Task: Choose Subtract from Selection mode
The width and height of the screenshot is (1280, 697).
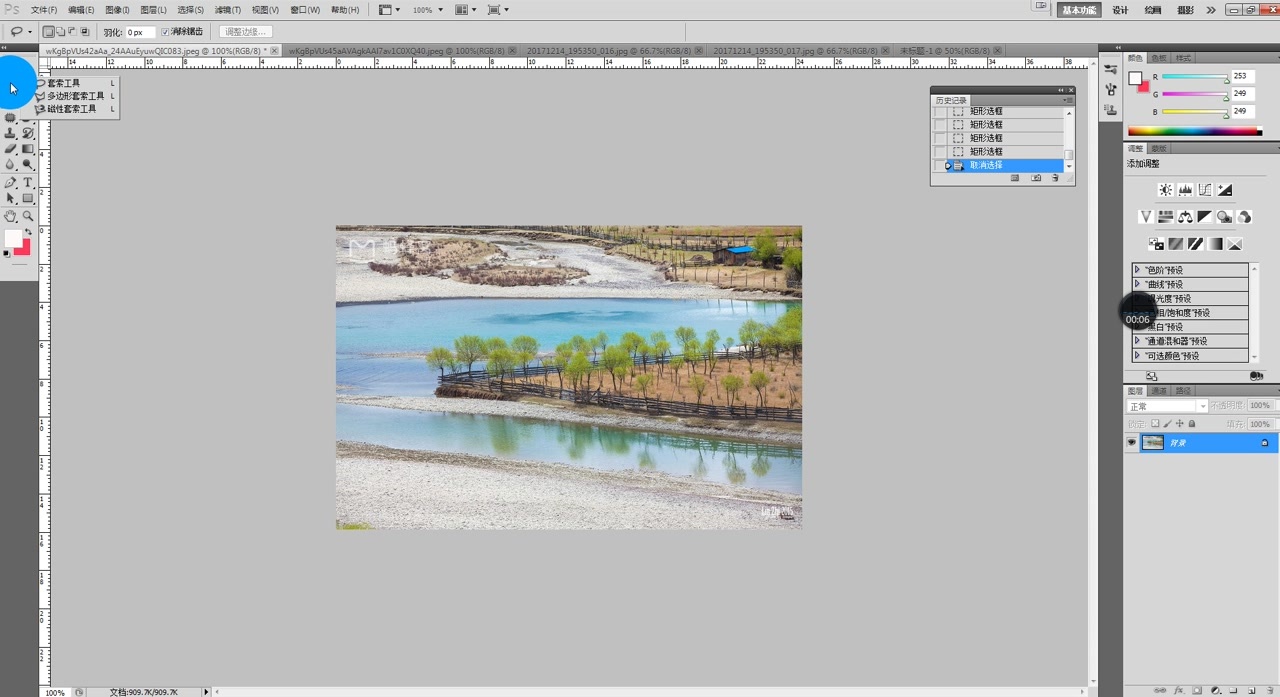Action: click(73, 32)
